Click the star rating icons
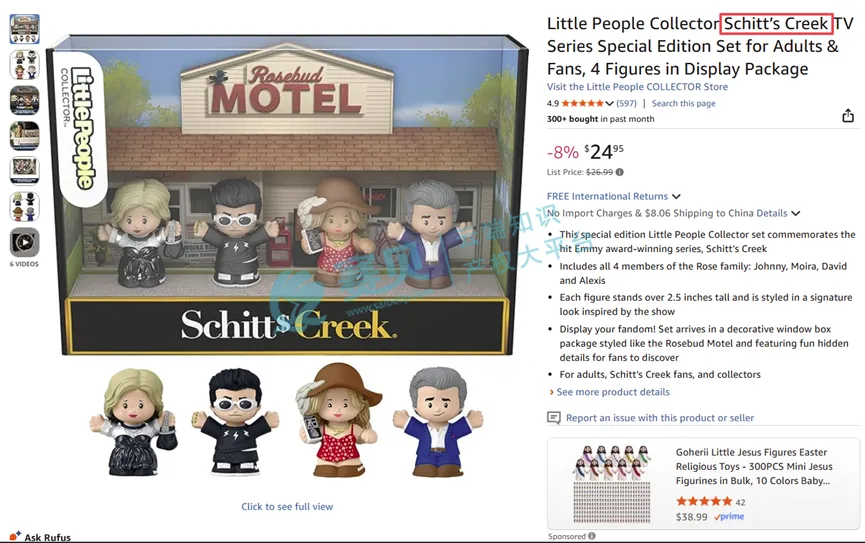Viewport: 865px width, 543px height. coord(583,103)
